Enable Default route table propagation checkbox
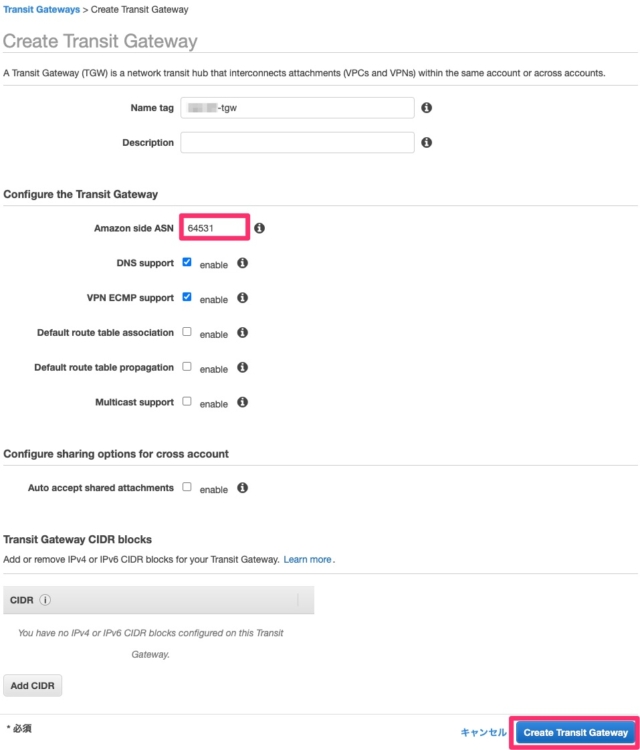Screen dimensions: 640x750 click(187, 367)
